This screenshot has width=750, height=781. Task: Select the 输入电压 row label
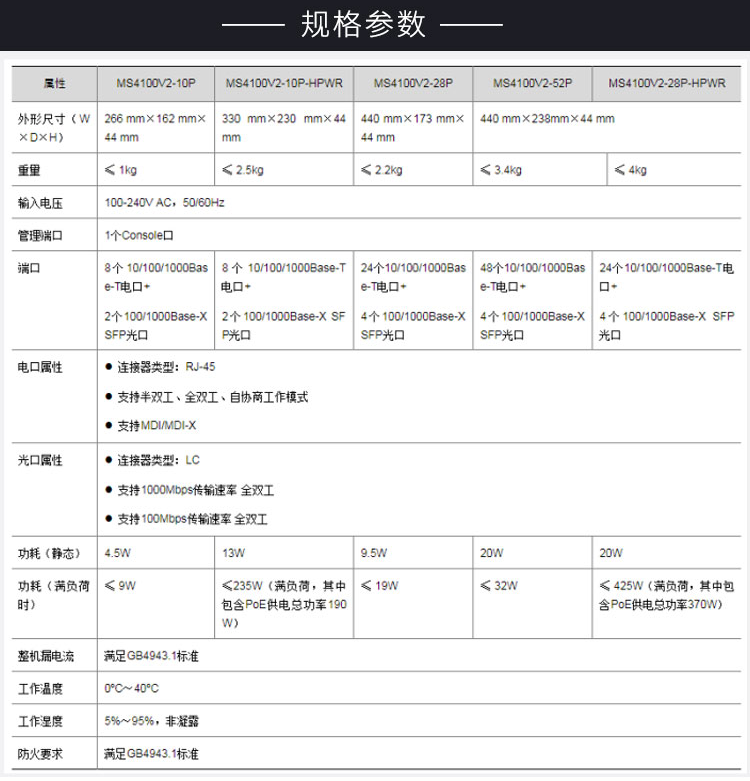[x=40, y=203]
